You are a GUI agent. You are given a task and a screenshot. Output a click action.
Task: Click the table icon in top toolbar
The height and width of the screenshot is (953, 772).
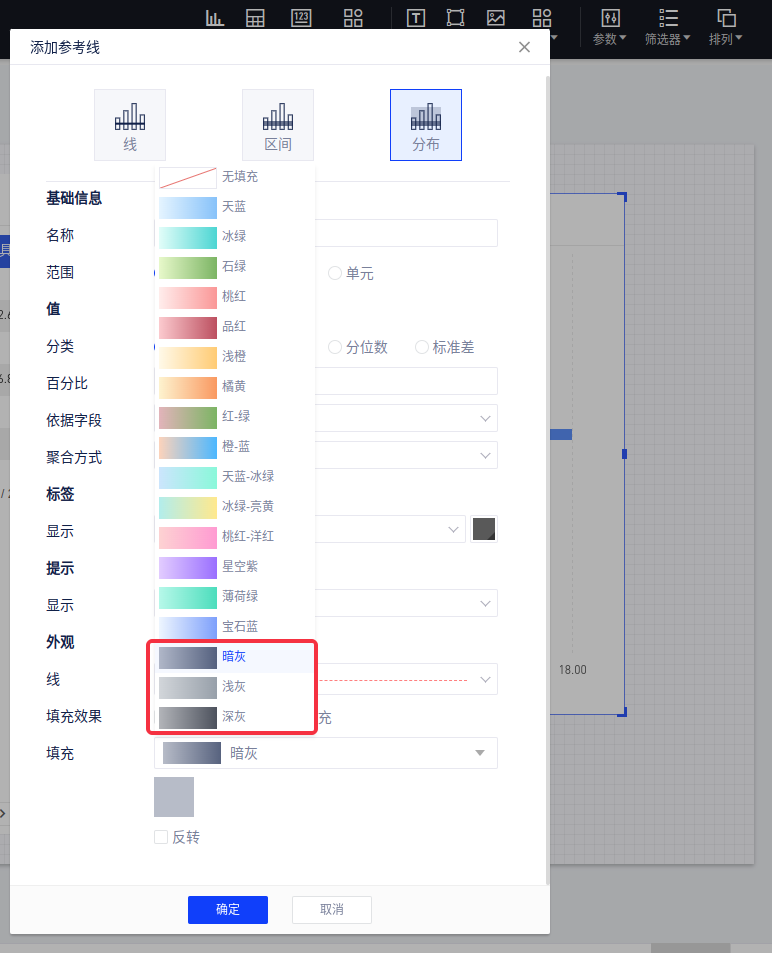click(x=256, y=18)
